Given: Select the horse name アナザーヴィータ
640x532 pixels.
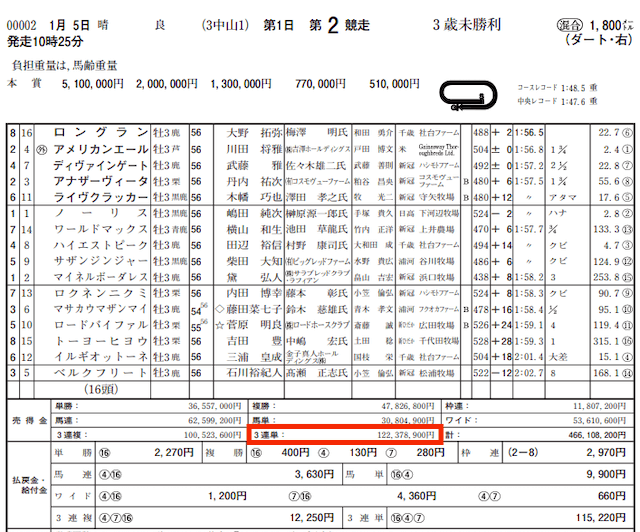Looking at the screenshot, I should click(x=100, y=181).
